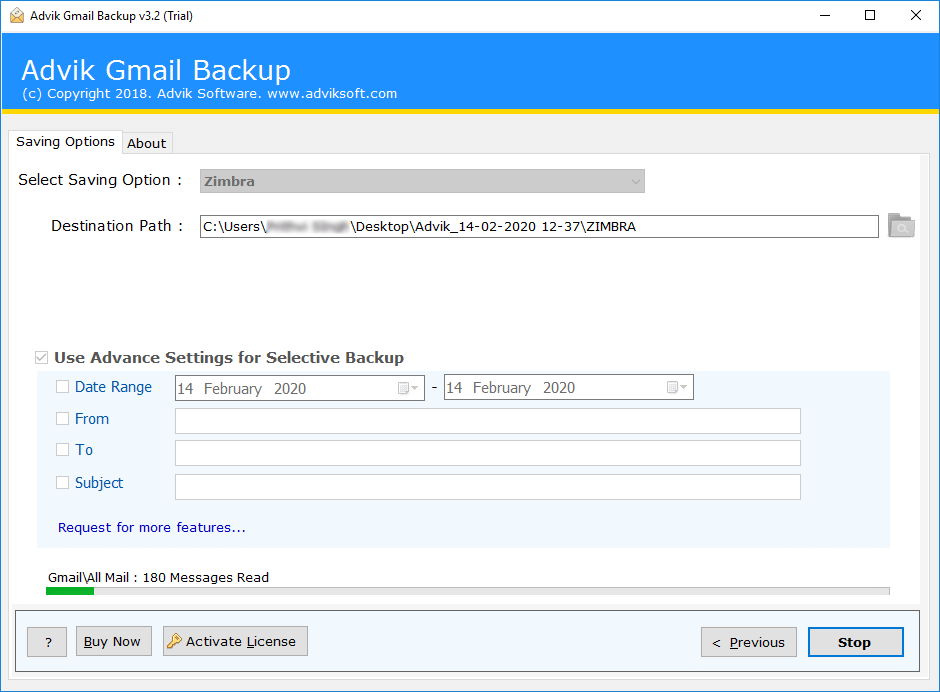Click the Buy Now button
940x692 pixels.
(113, 642)
